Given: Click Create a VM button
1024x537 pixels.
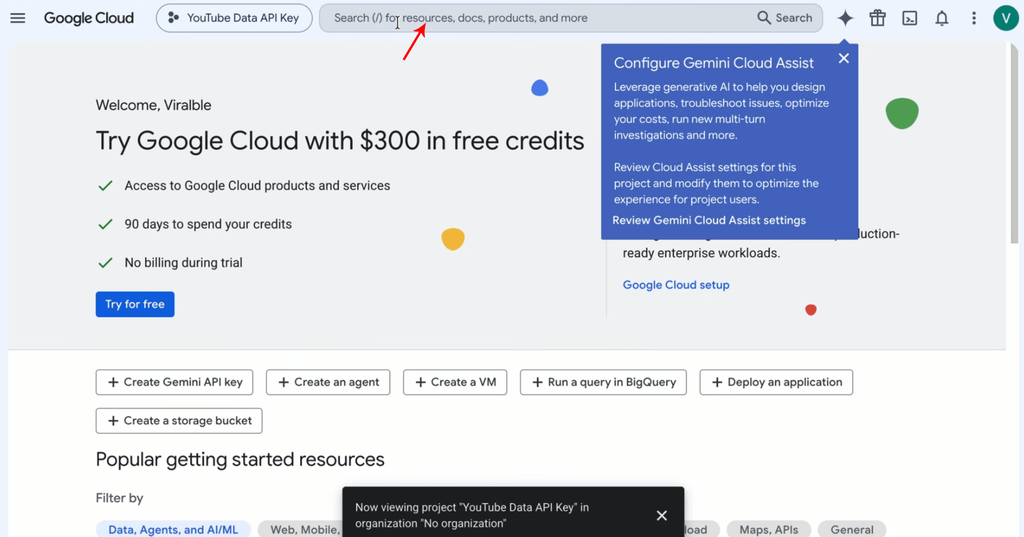Looking at the screenshot, I should (455, 382).
